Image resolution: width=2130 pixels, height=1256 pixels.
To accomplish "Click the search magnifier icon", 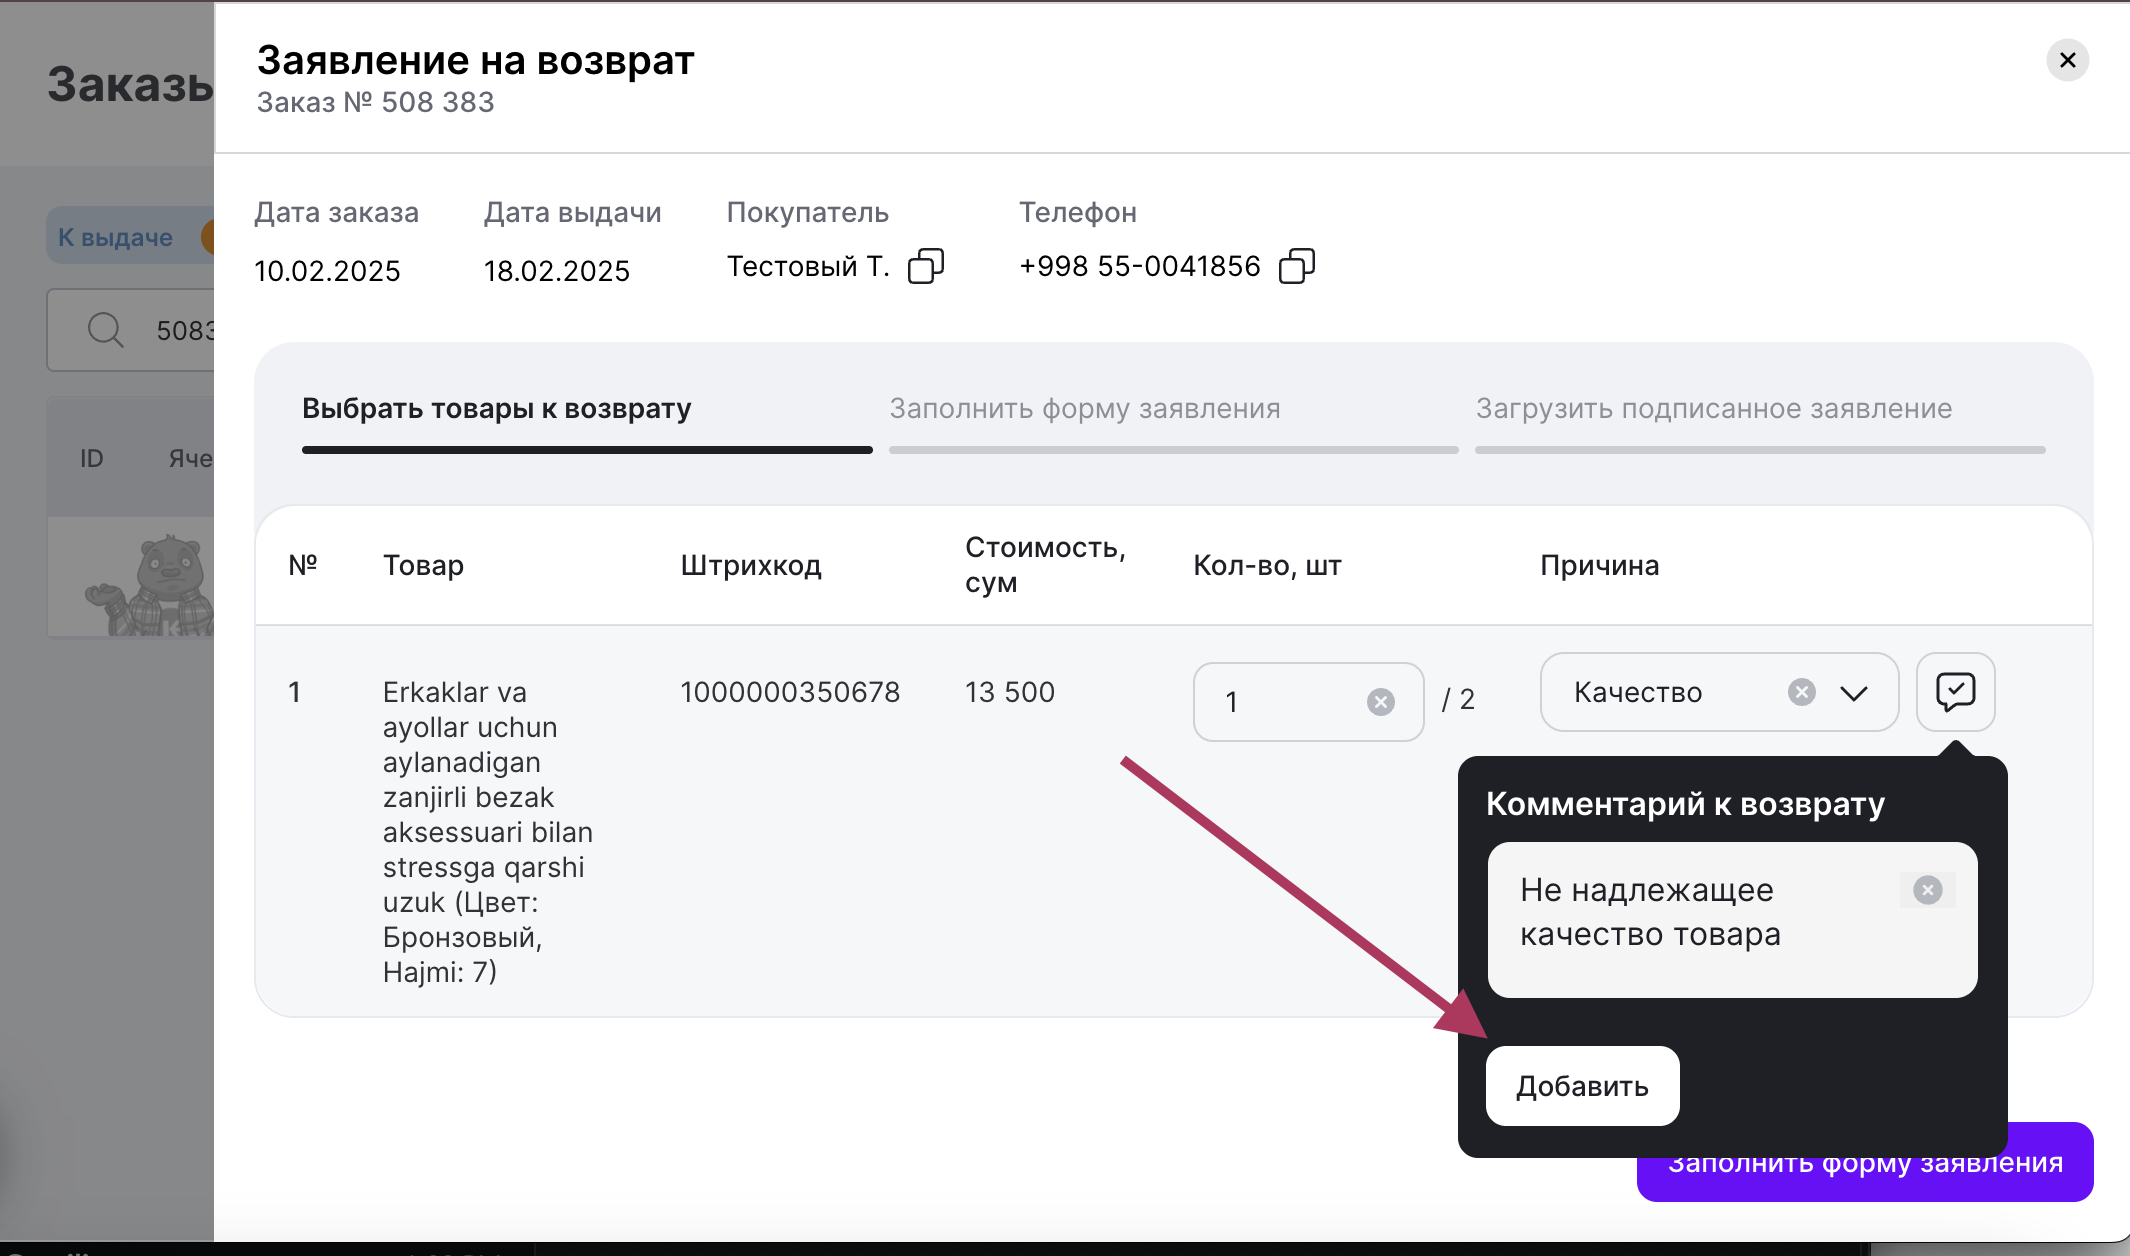I will [x=105, y=330].
